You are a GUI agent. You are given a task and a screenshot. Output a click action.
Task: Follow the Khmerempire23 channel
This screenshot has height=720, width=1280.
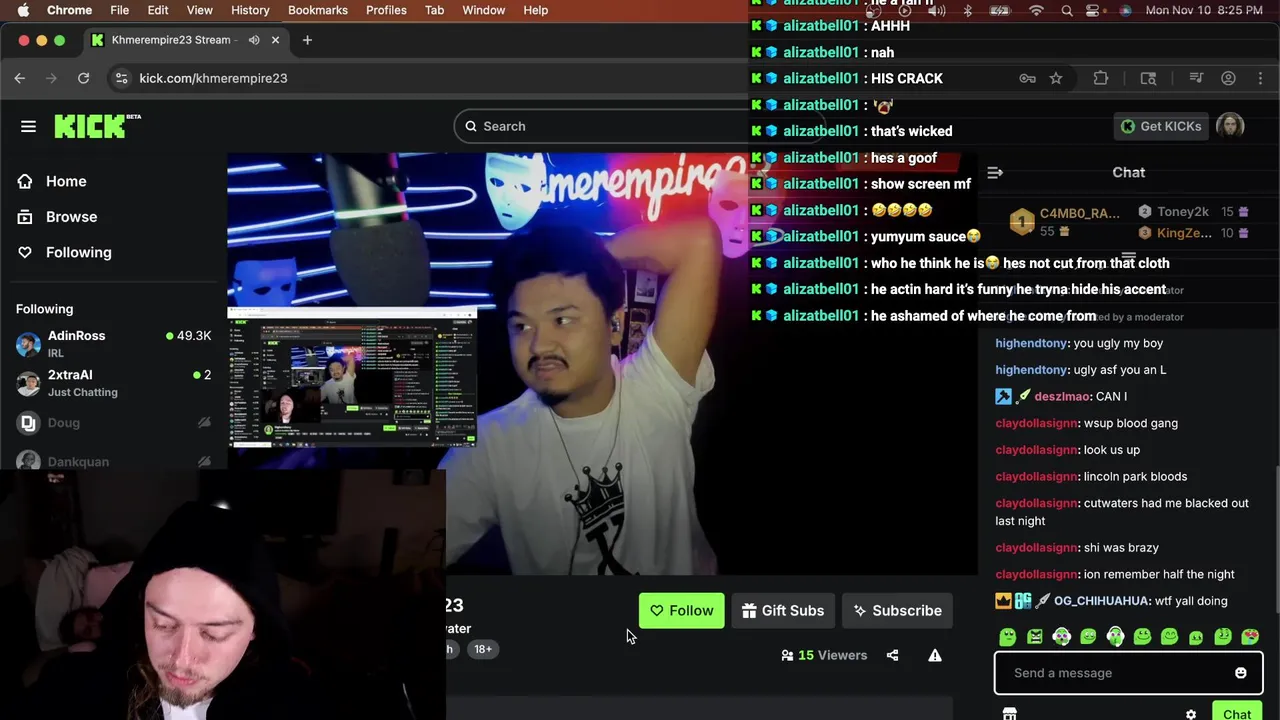coord(682,611)
